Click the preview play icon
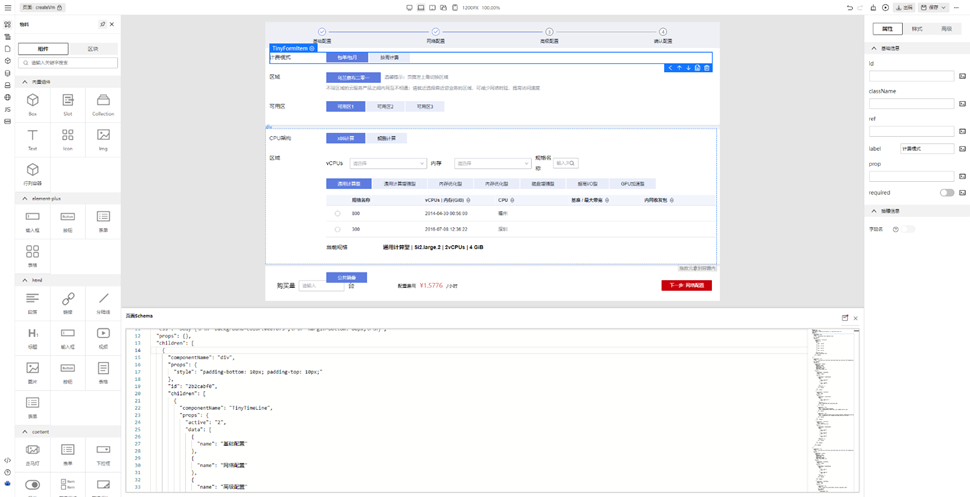The height and width of the screenshot is (497, 970). point(885,7)
